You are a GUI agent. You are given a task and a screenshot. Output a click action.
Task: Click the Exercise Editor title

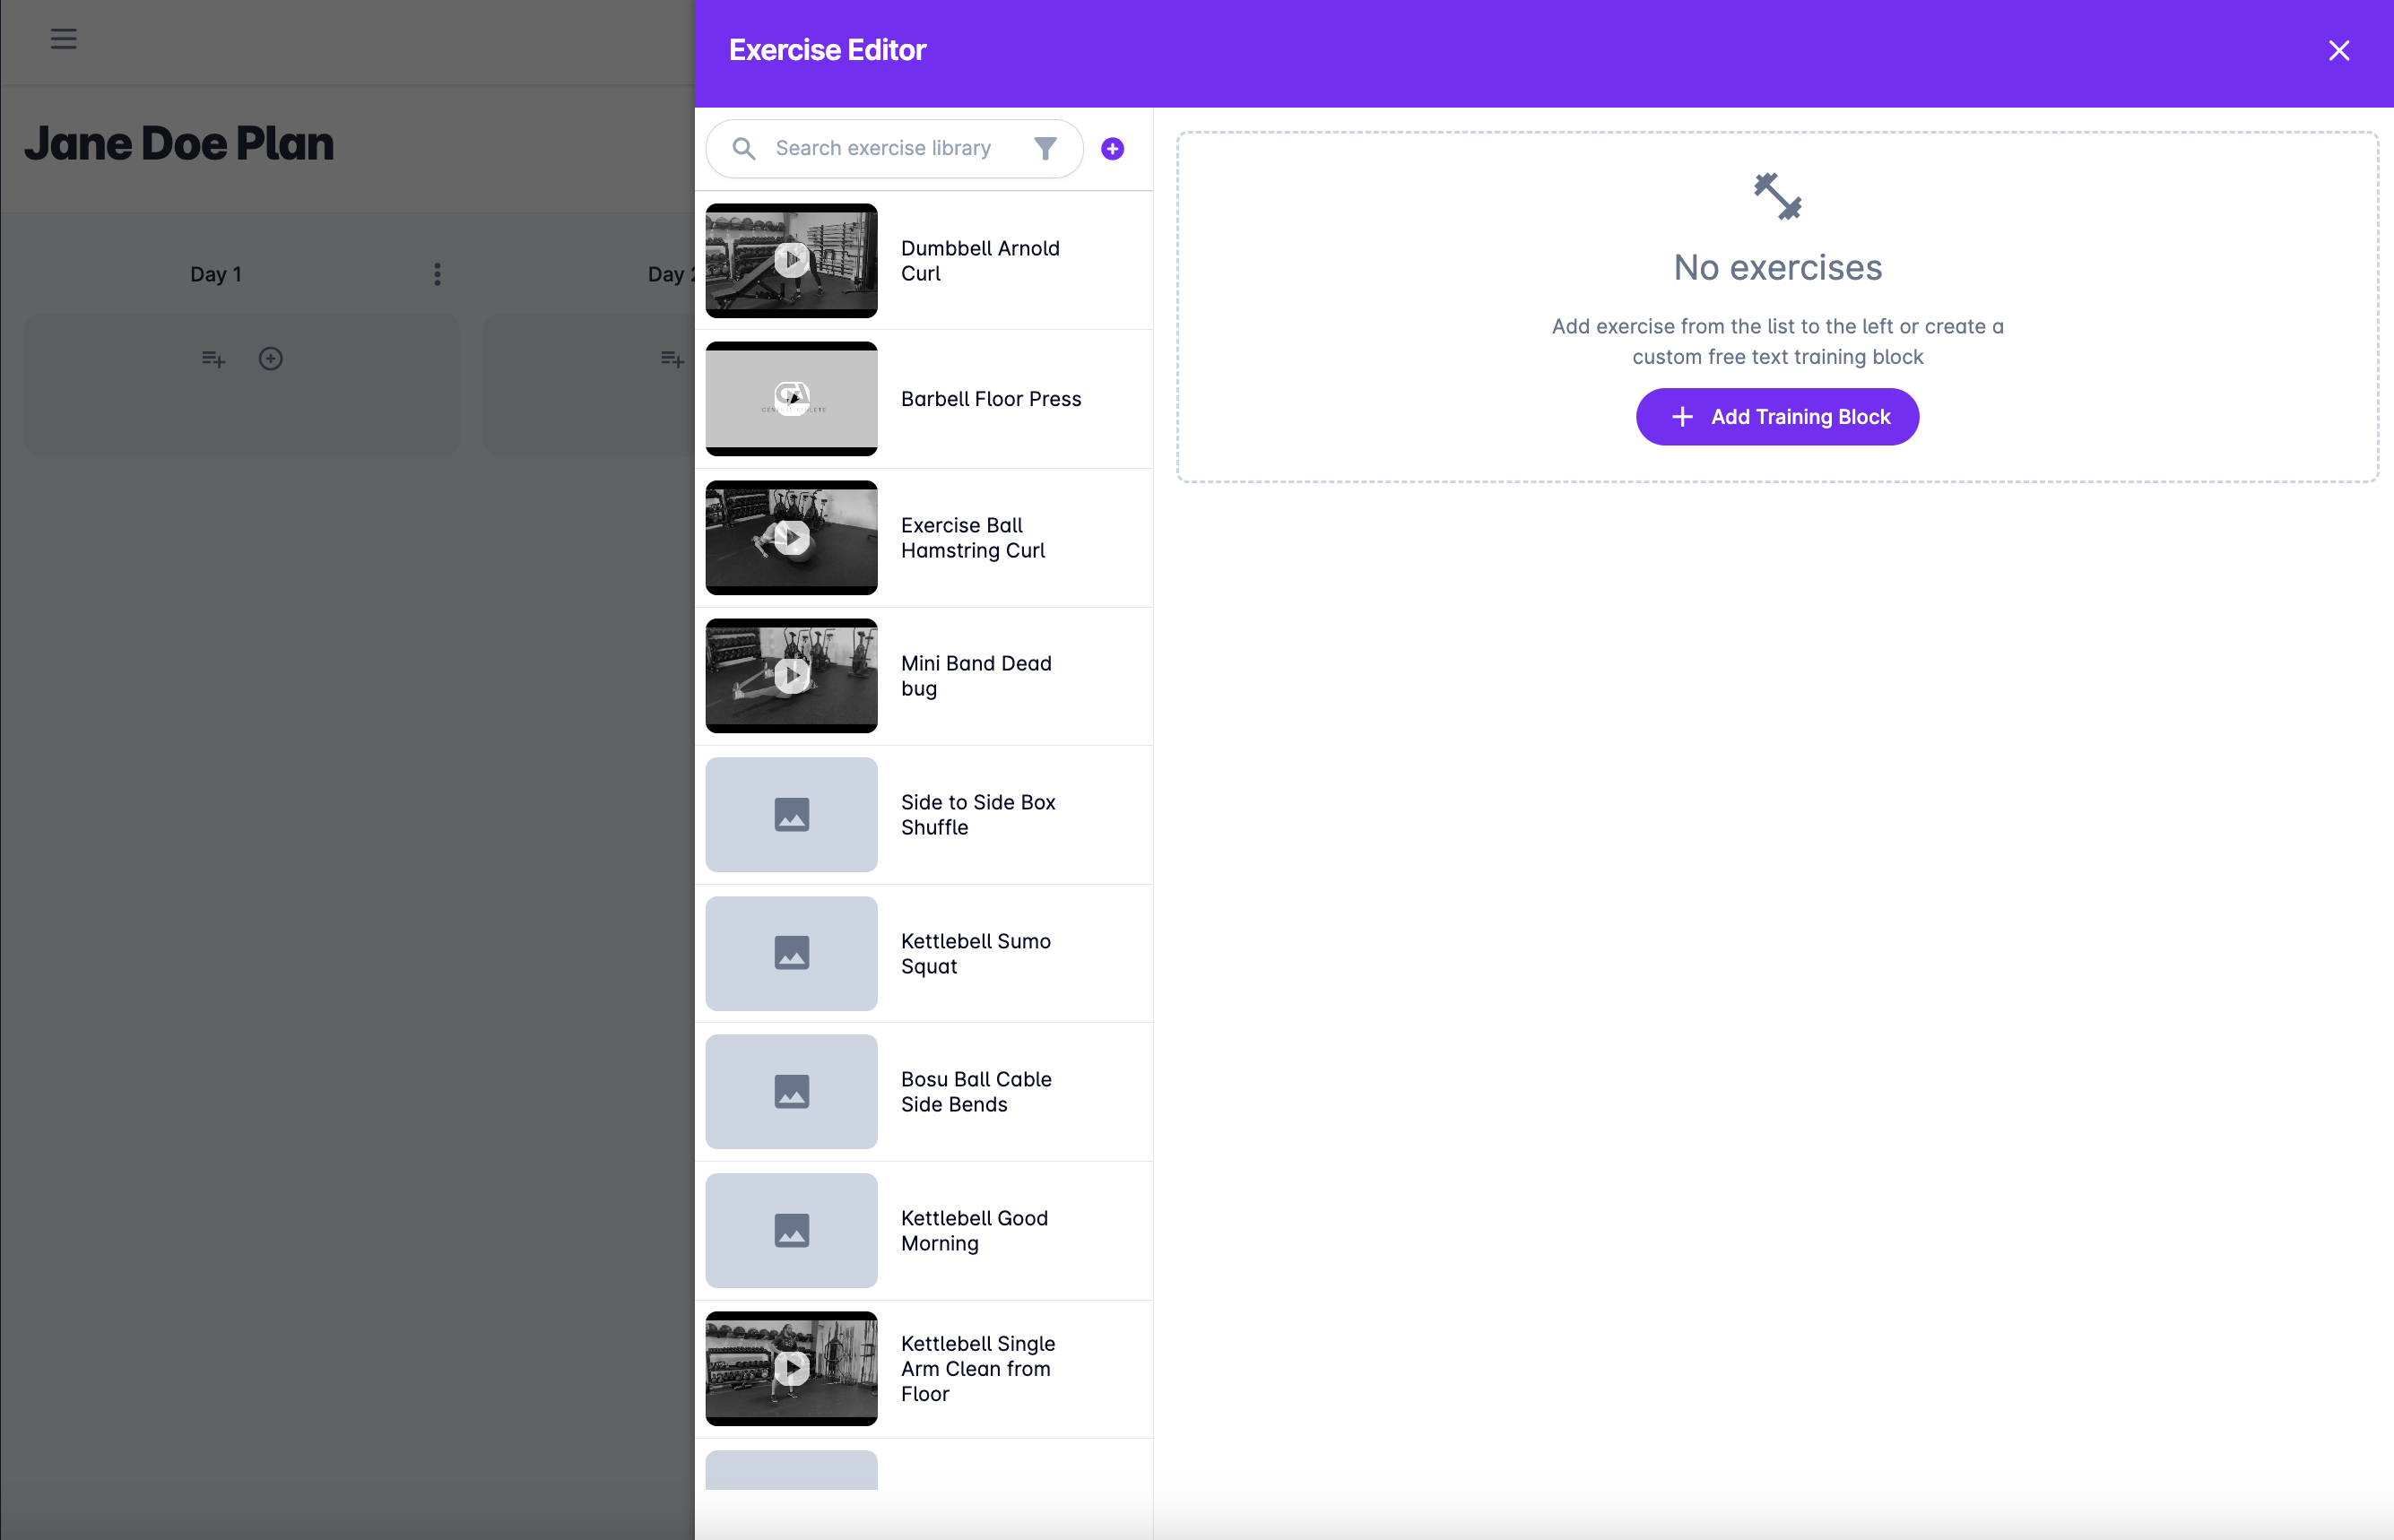[x=827, y=50]
